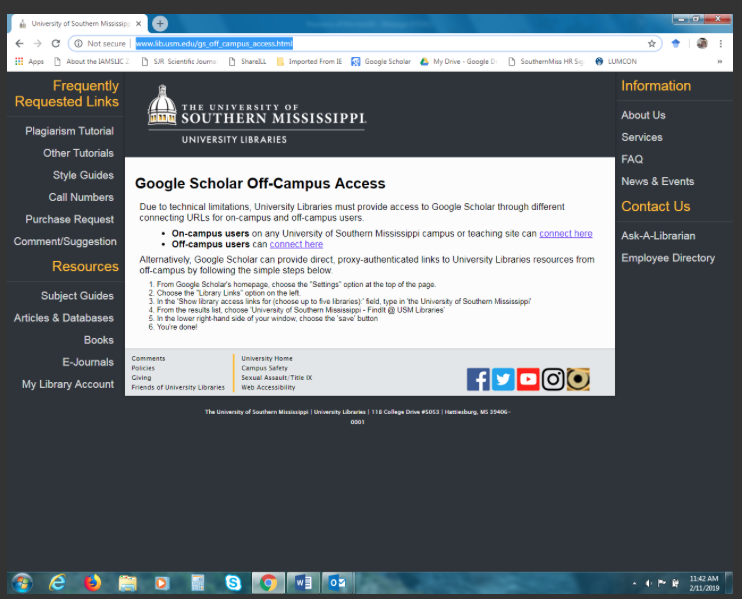Image resolution: width=742 pixels, height=599 pixels.
Task: Open the About the IAMSLIC bookmark
Action: pos(91,62)
